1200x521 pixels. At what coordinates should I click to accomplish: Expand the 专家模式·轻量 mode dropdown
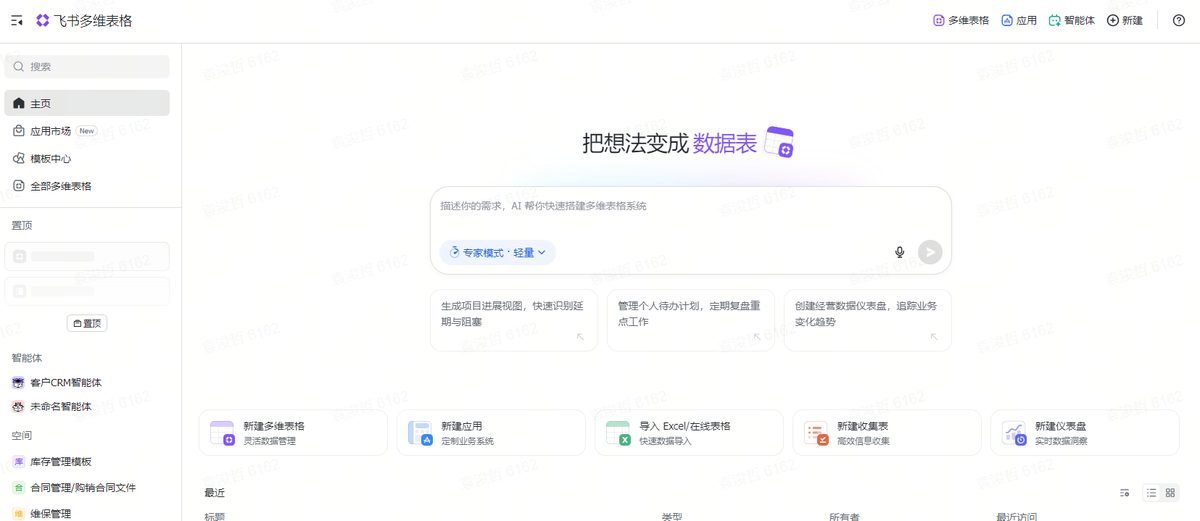point(498,253)
